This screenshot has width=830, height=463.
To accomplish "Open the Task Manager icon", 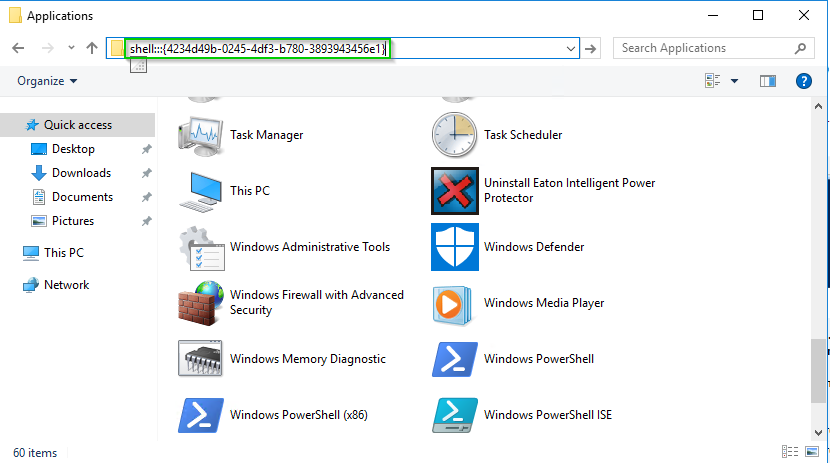I will (199, 135).
